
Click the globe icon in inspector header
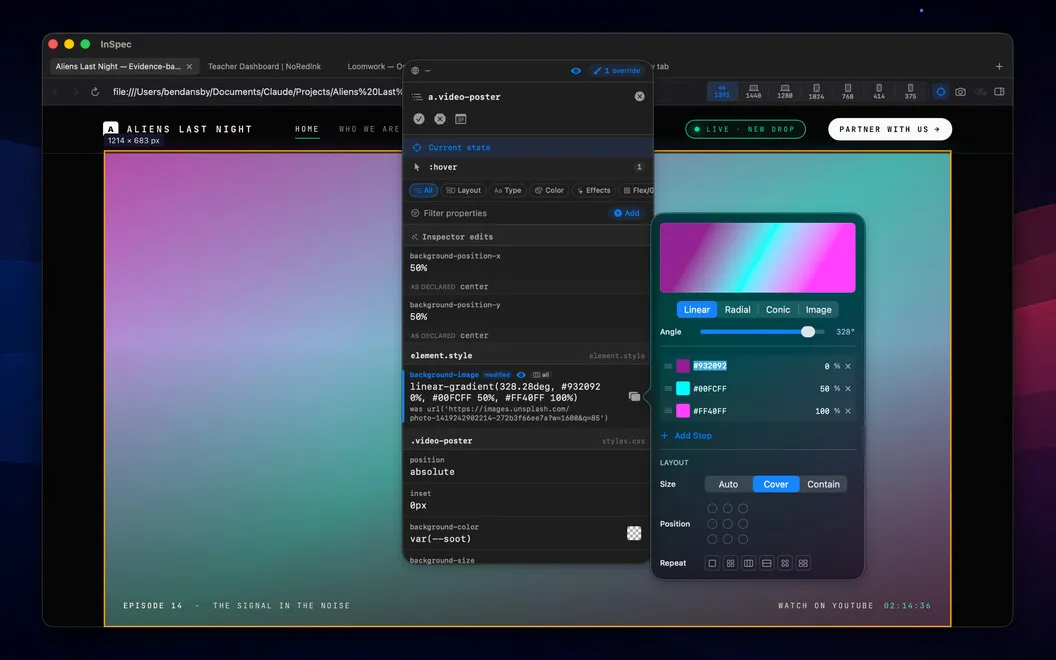pyautogui.click(x=415, y=70)
